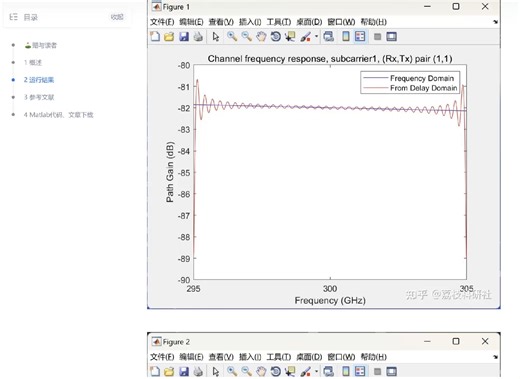This screenshot has height=379, width=520.
Task: Toggle Insert Legend in Figure 2 toolbar
Action: 360,371
